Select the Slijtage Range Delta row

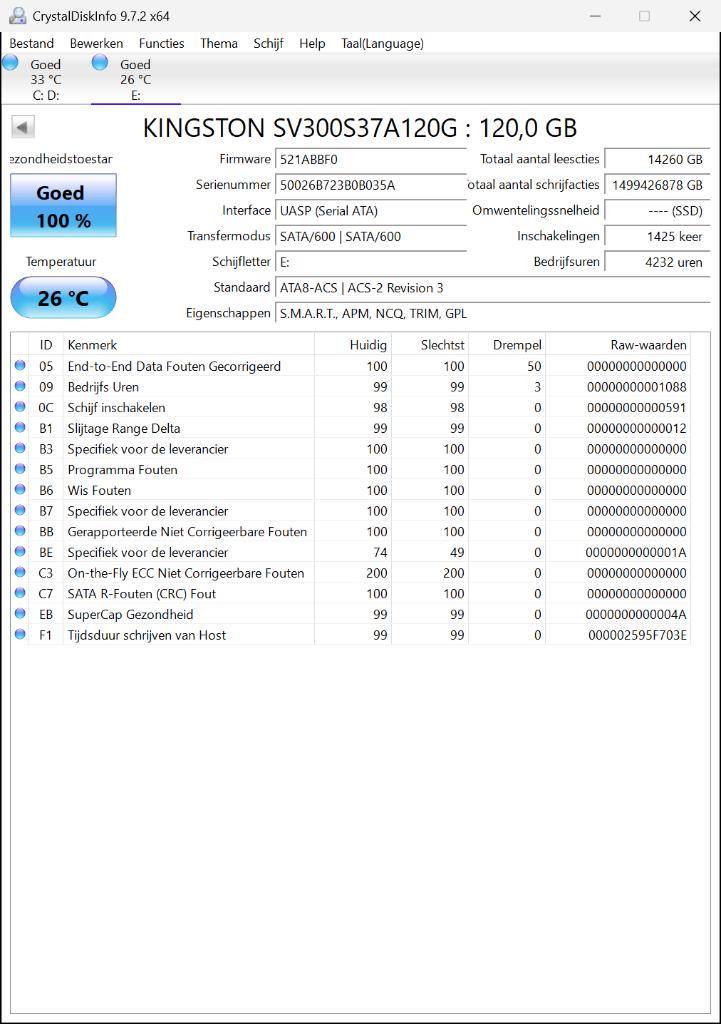351,428
